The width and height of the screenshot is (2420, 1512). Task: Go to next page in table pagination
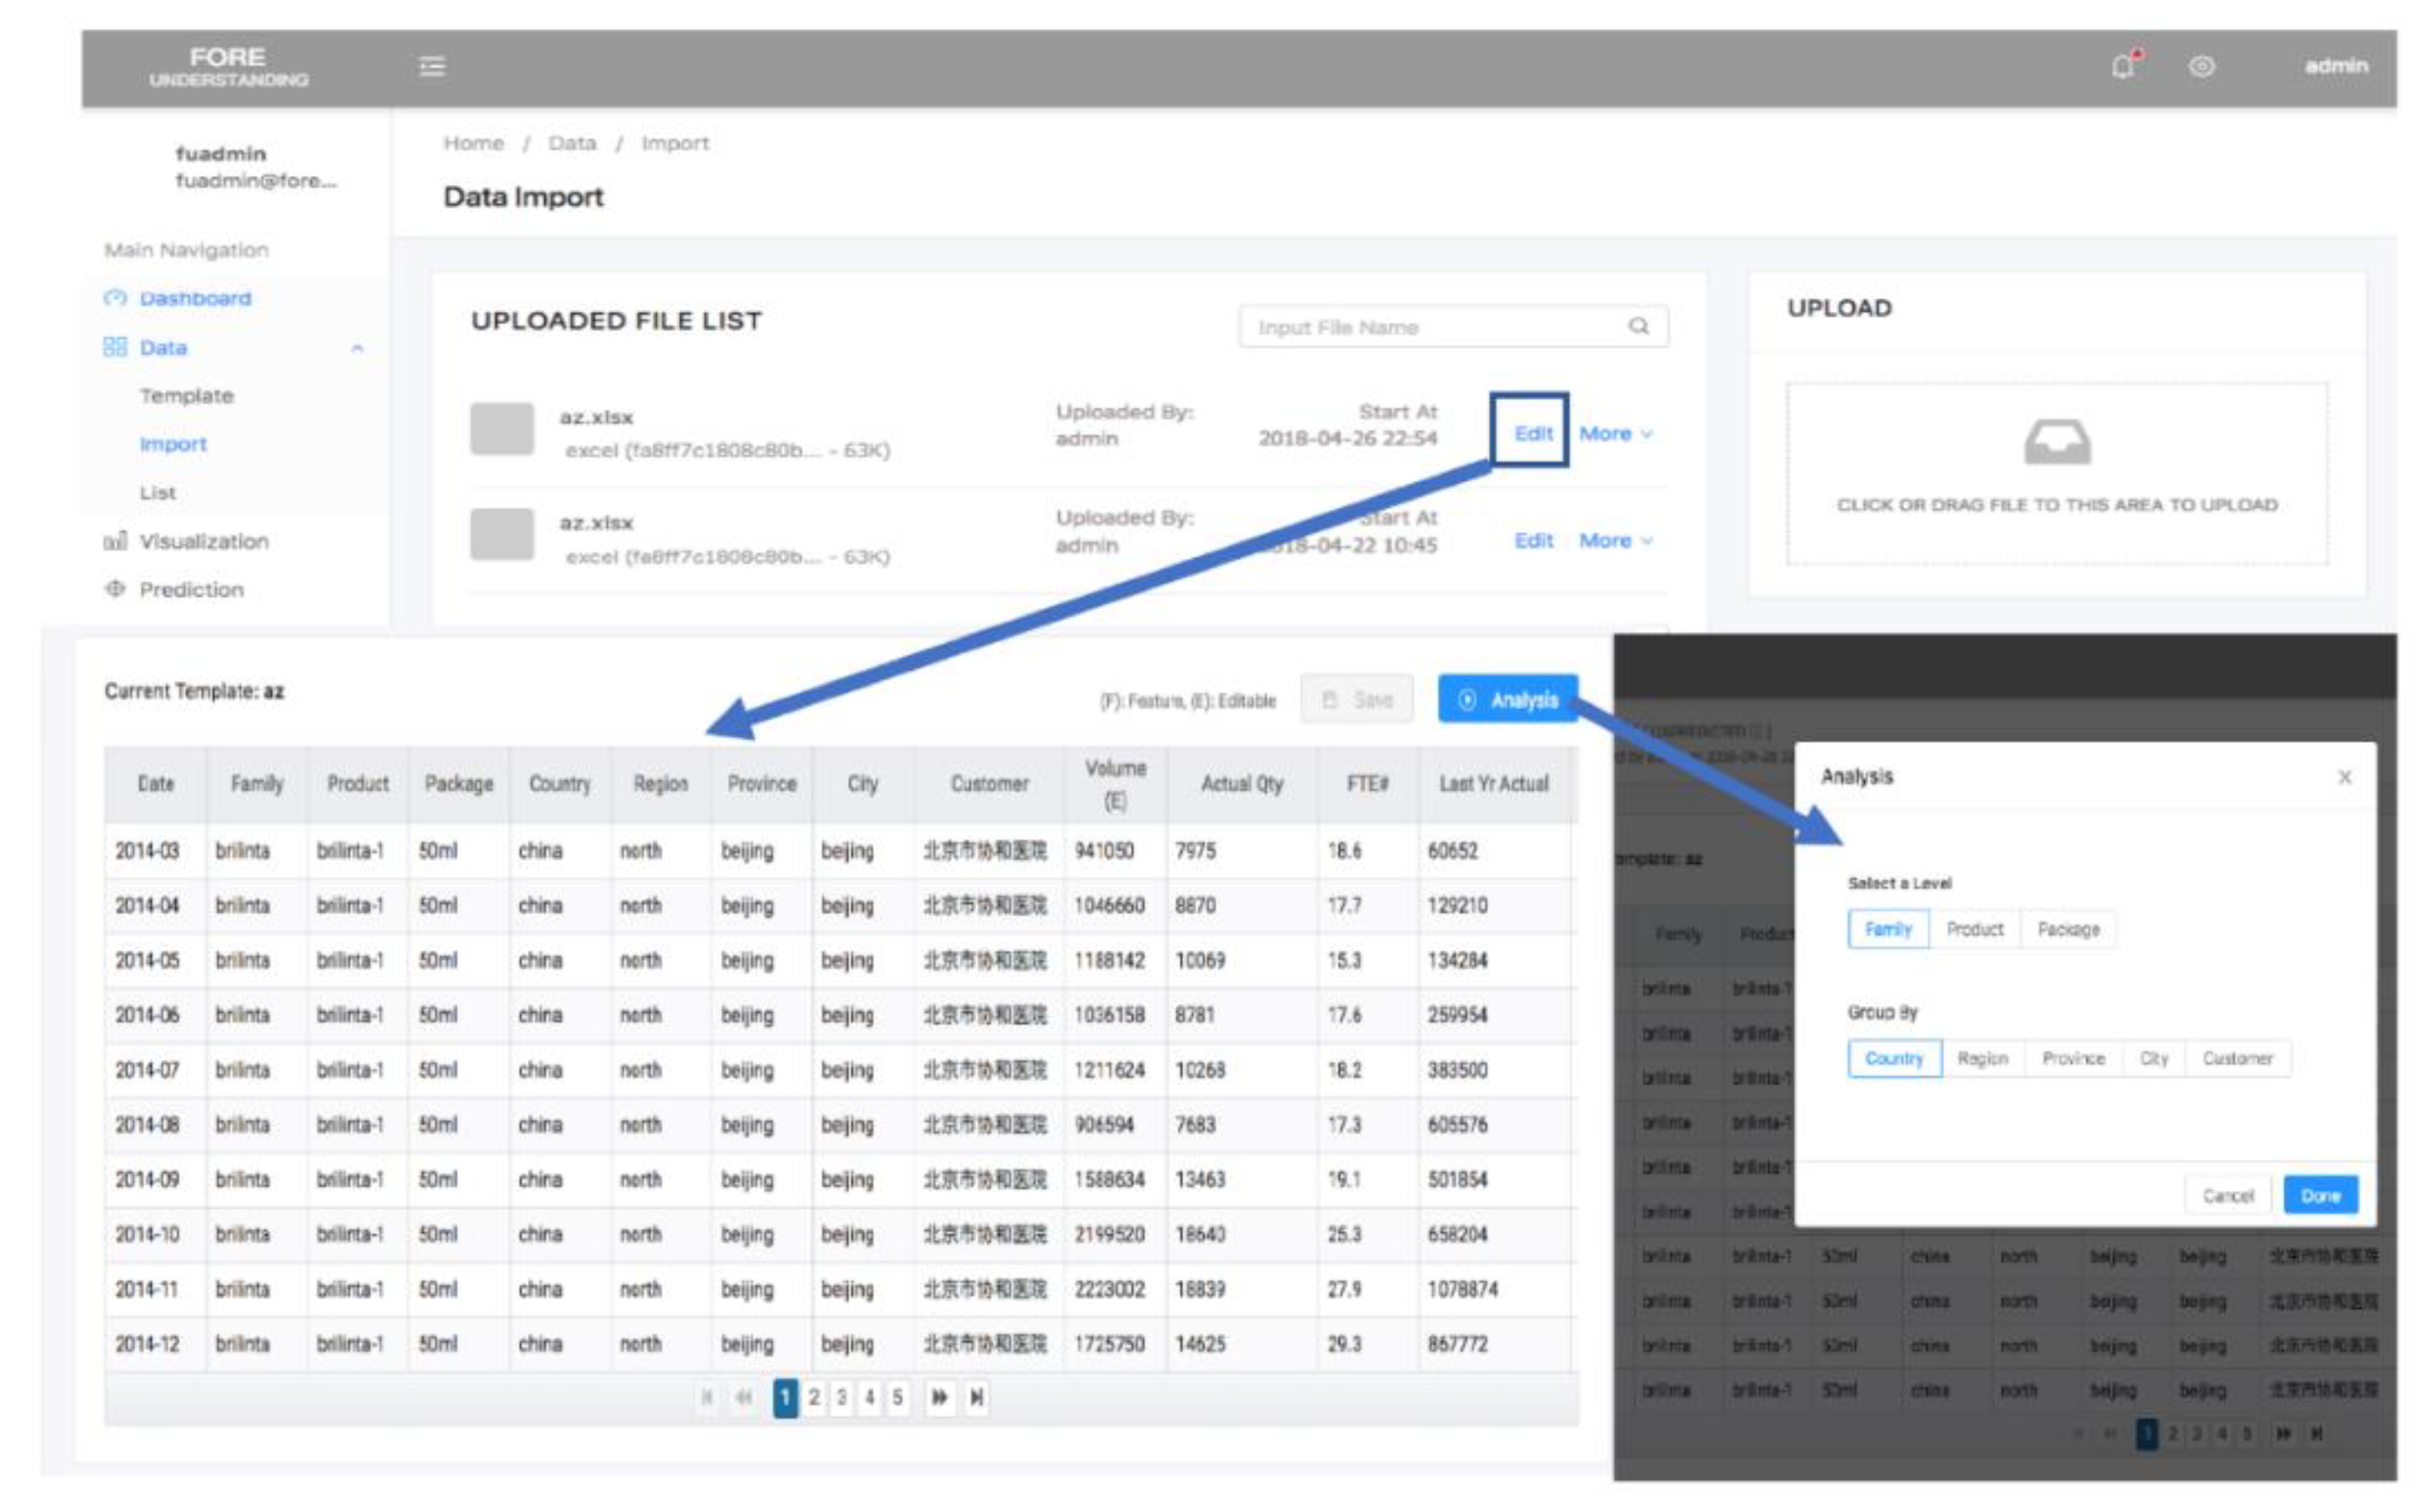939,1397
